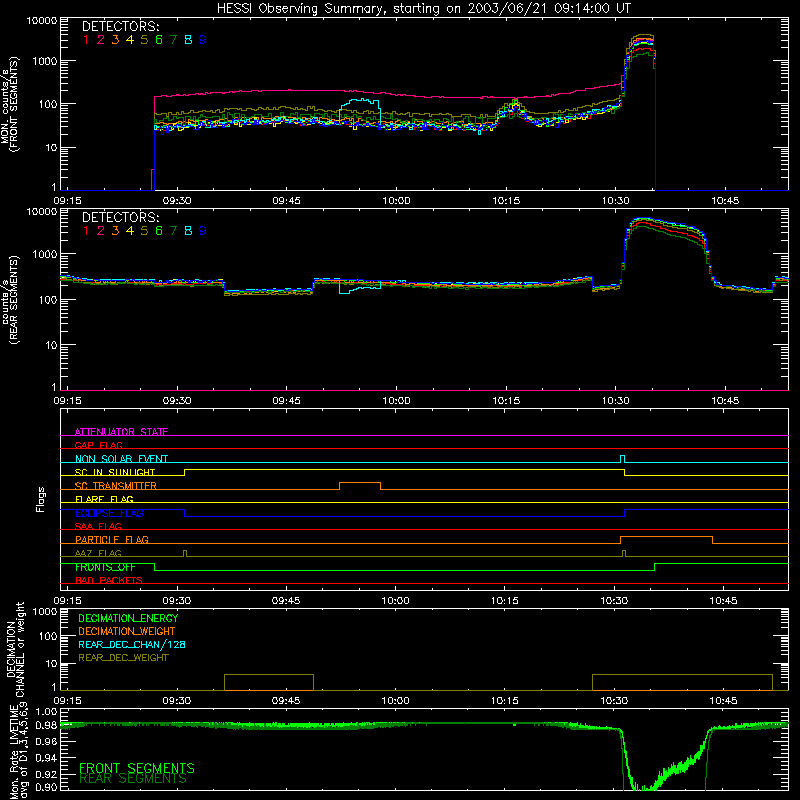The width and height of the screenshot is (800, 800).
Task: Click the 1000 y-axis value on decimation plot
Action: 45,611
